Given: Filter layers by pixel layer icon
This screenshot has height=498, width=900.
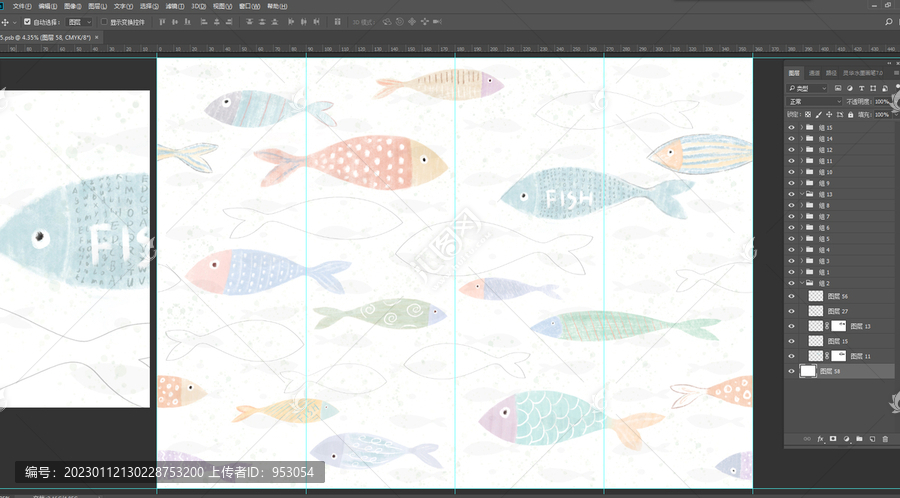Looking at the screenshot, I should coord(838,88).
